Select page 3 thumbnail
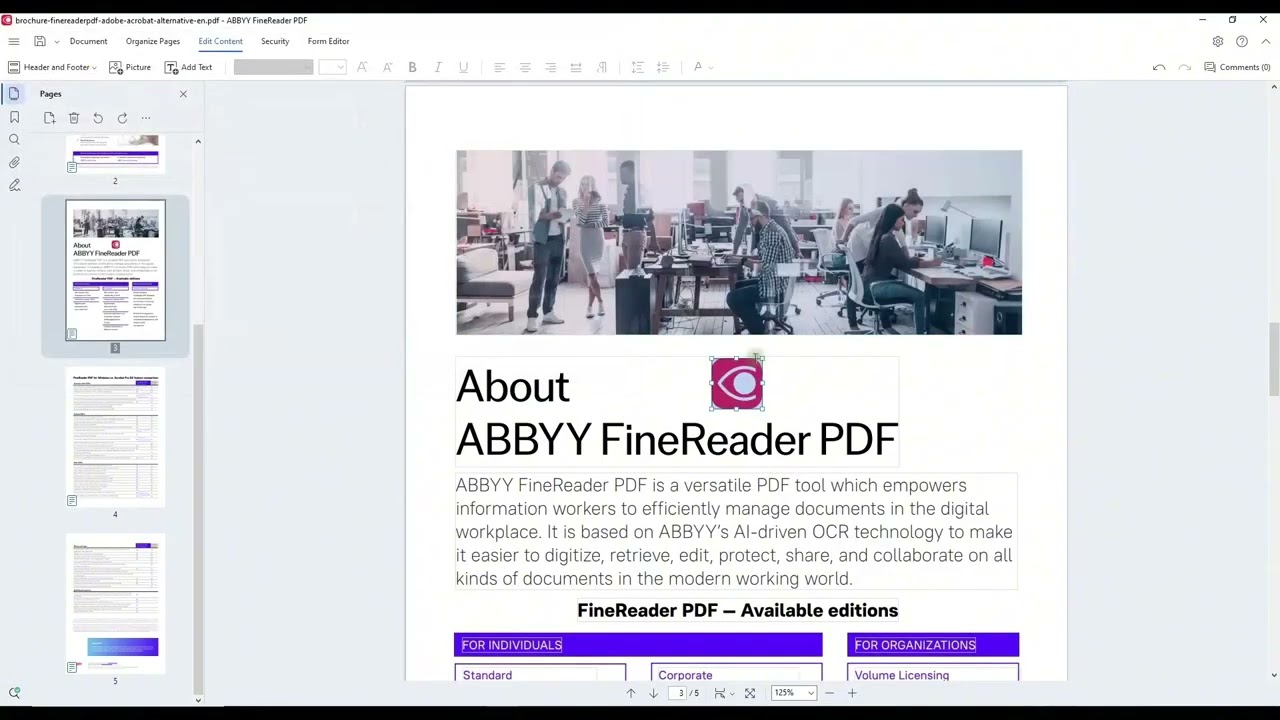The image size is (1280, 720). coord(115,270)
